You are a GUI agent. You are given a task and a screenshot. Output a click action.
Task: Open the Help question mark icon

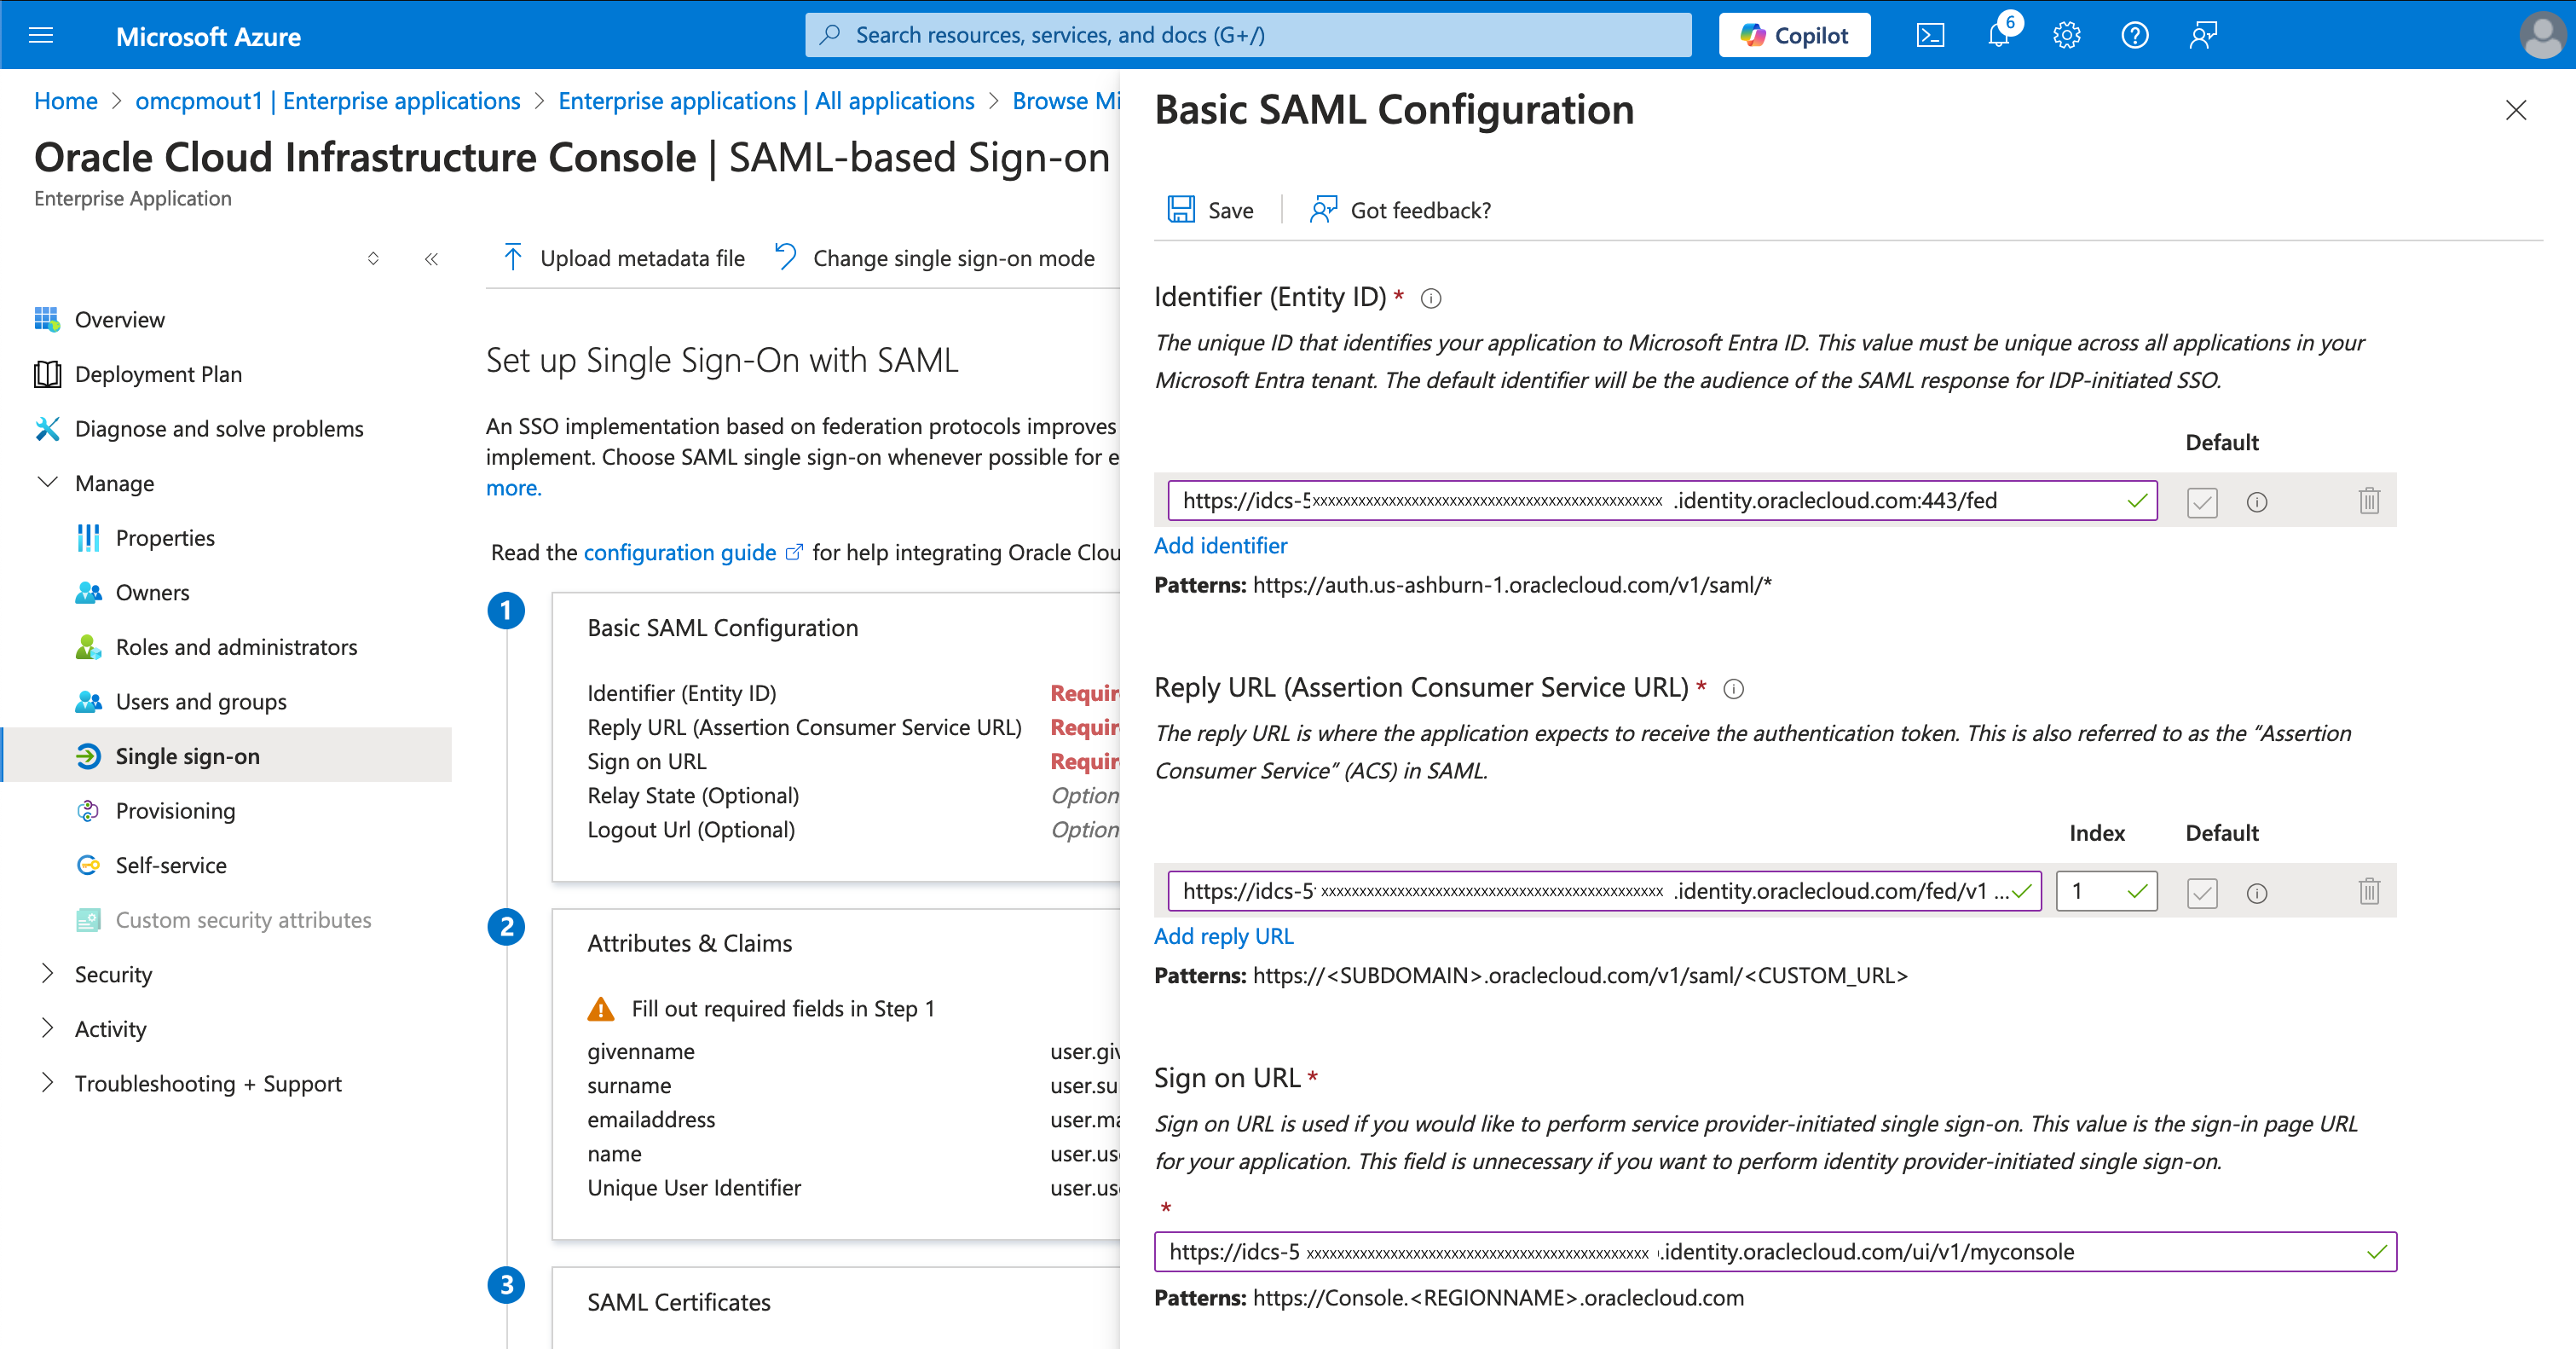point(2134,34)
